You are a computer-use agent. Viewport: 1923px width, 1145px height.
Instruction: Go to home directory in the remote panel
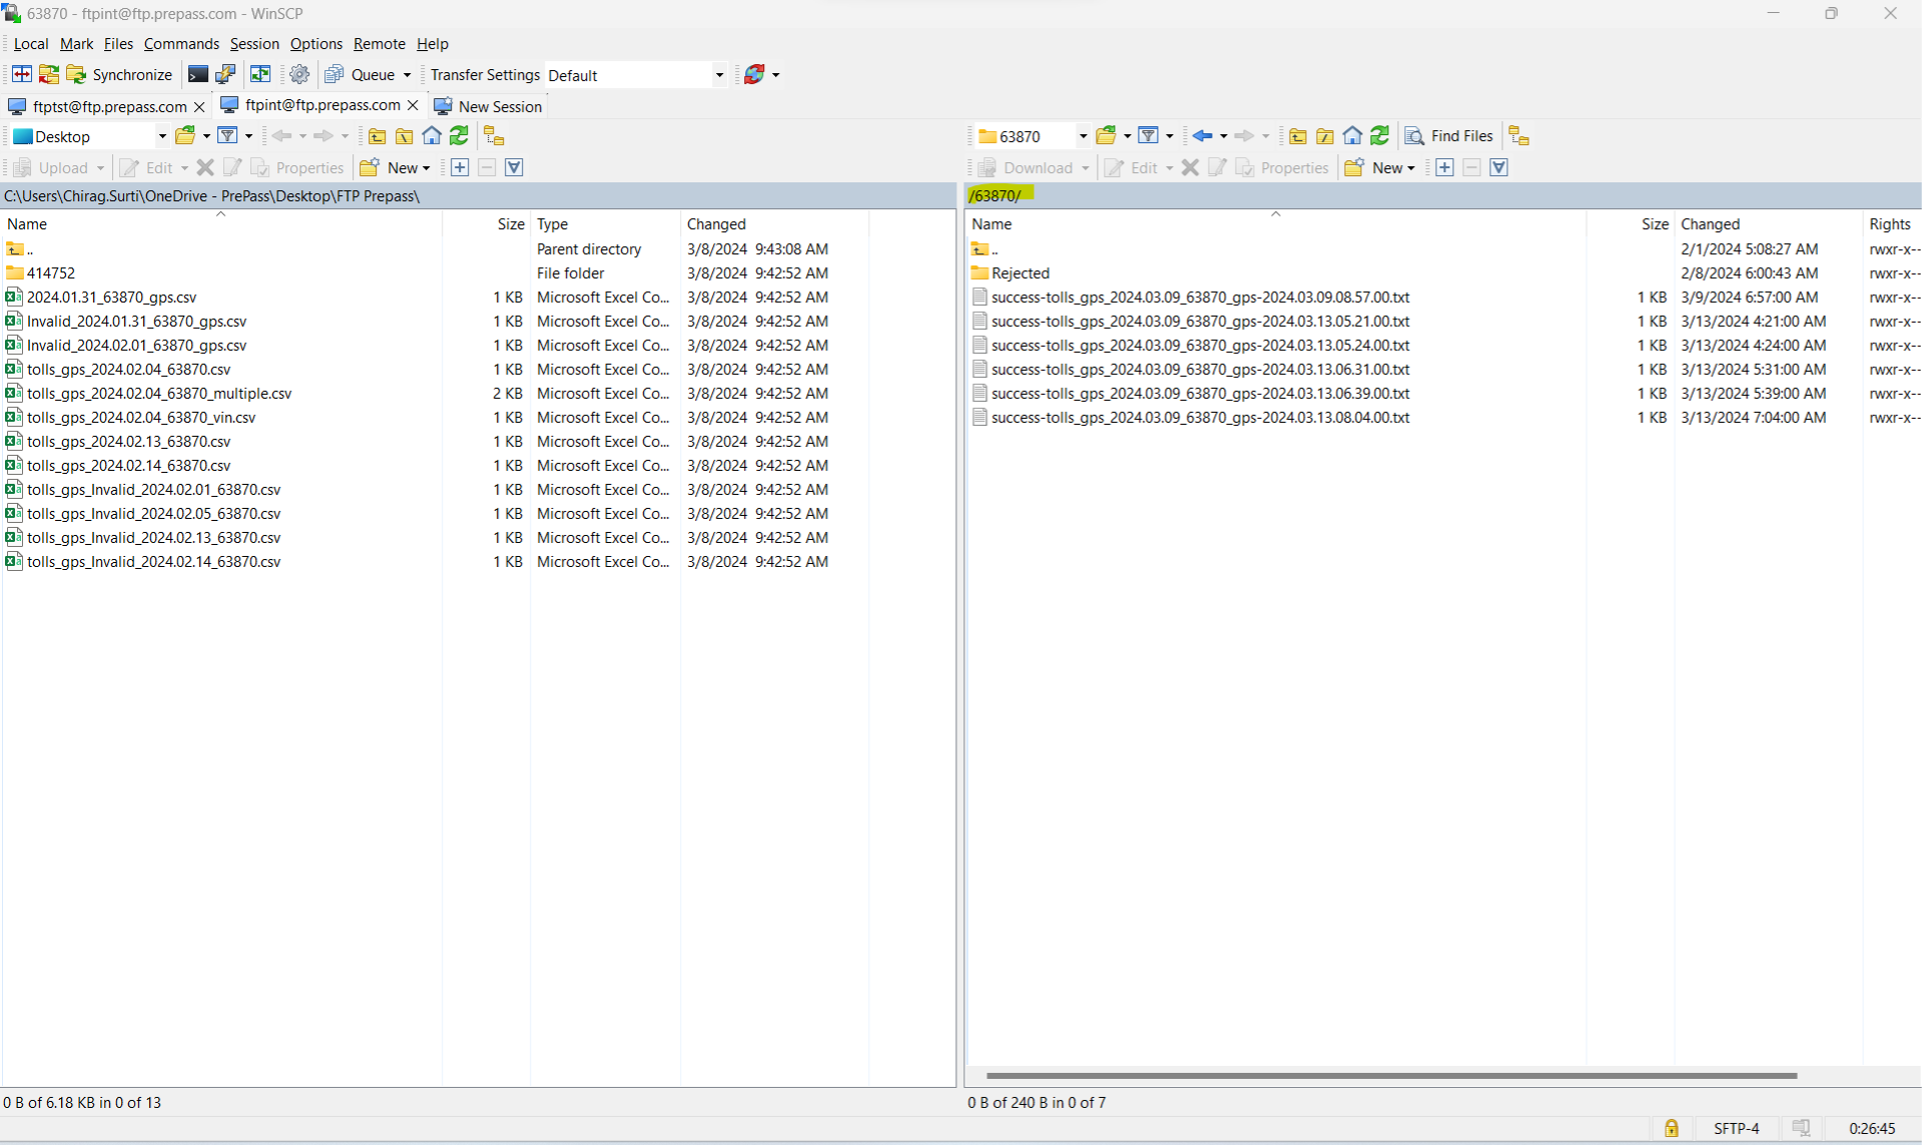pyautogui.click(x=1353, y=135)
